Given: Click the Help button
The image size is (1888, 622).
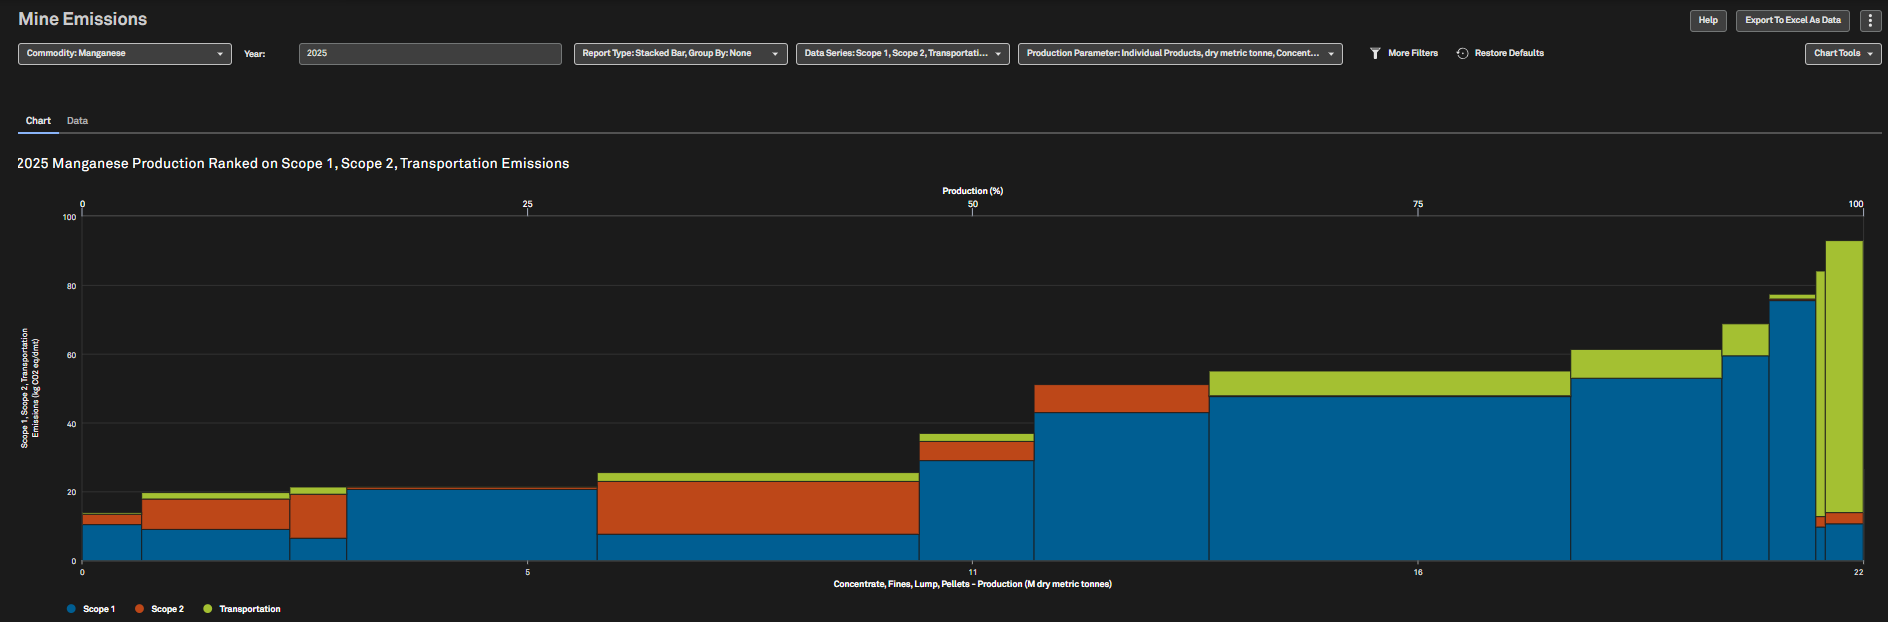Looking at the screenshot, I should tap(1708, 20).
